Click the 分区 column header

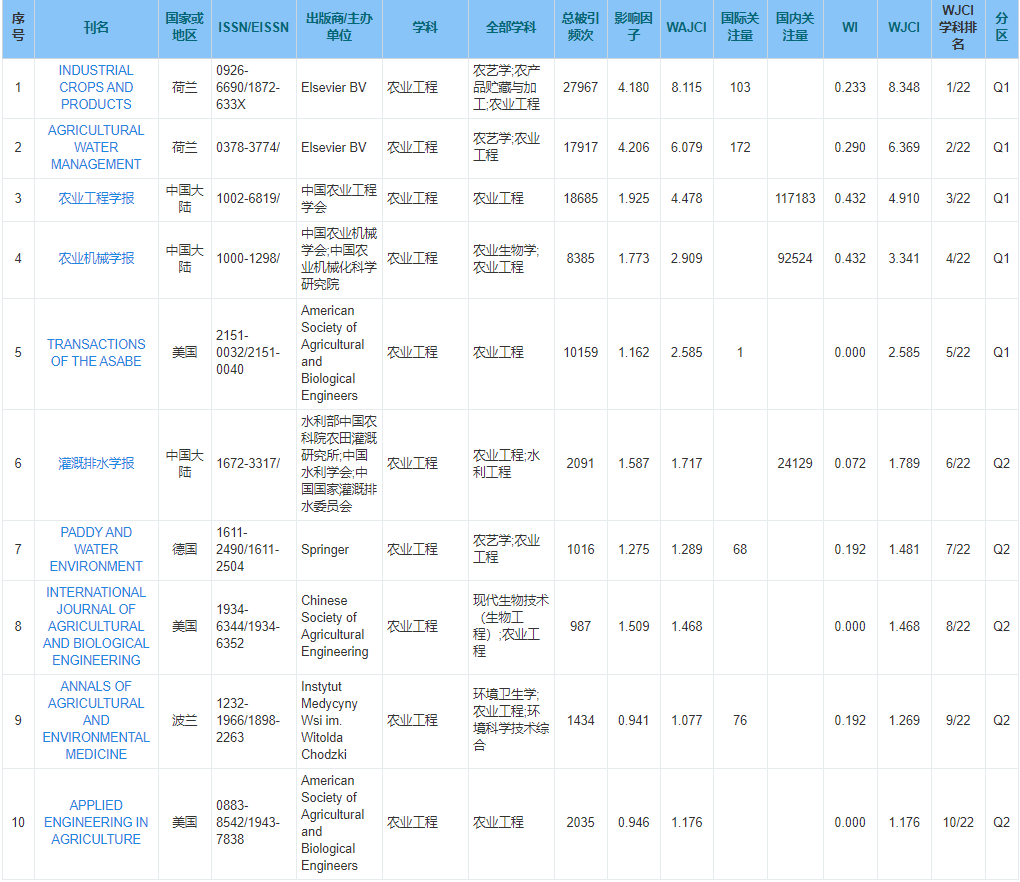tap(1002, 27)
